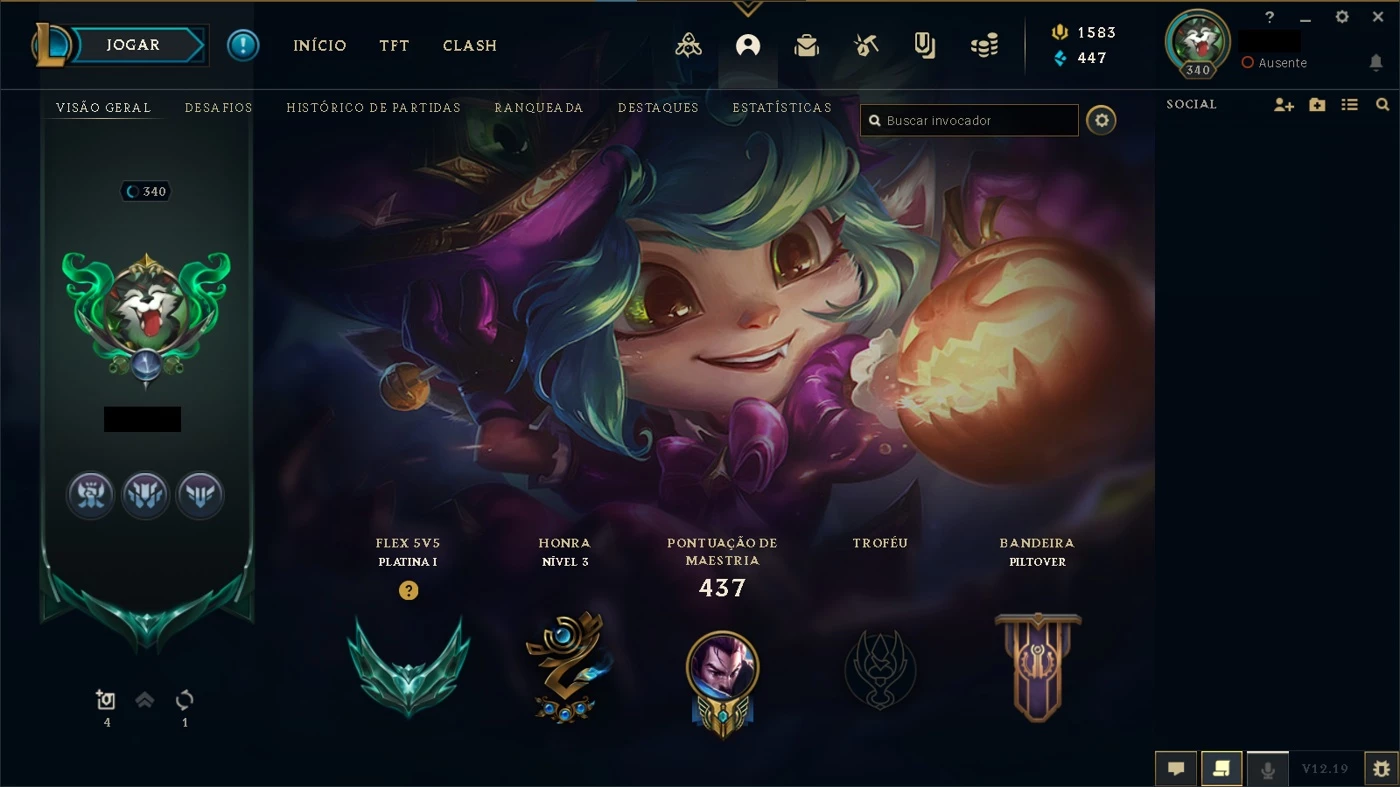Switch to Histórico de Partidas tab

[x=373, y=107]
